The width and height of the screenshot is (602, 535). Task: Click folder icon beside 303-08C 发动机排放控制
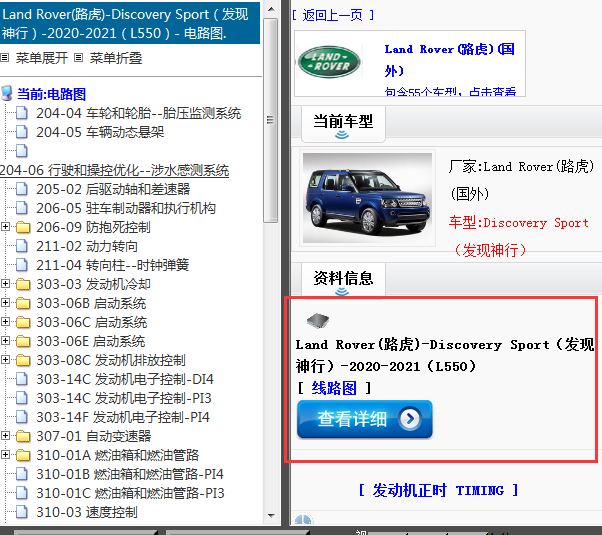coord(23,360)
